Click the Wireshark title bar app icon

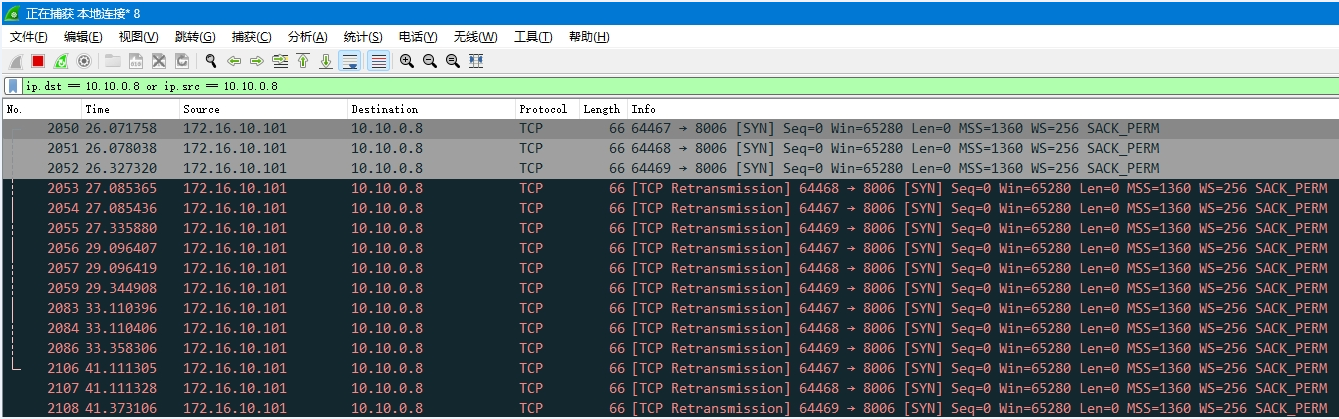13,12
